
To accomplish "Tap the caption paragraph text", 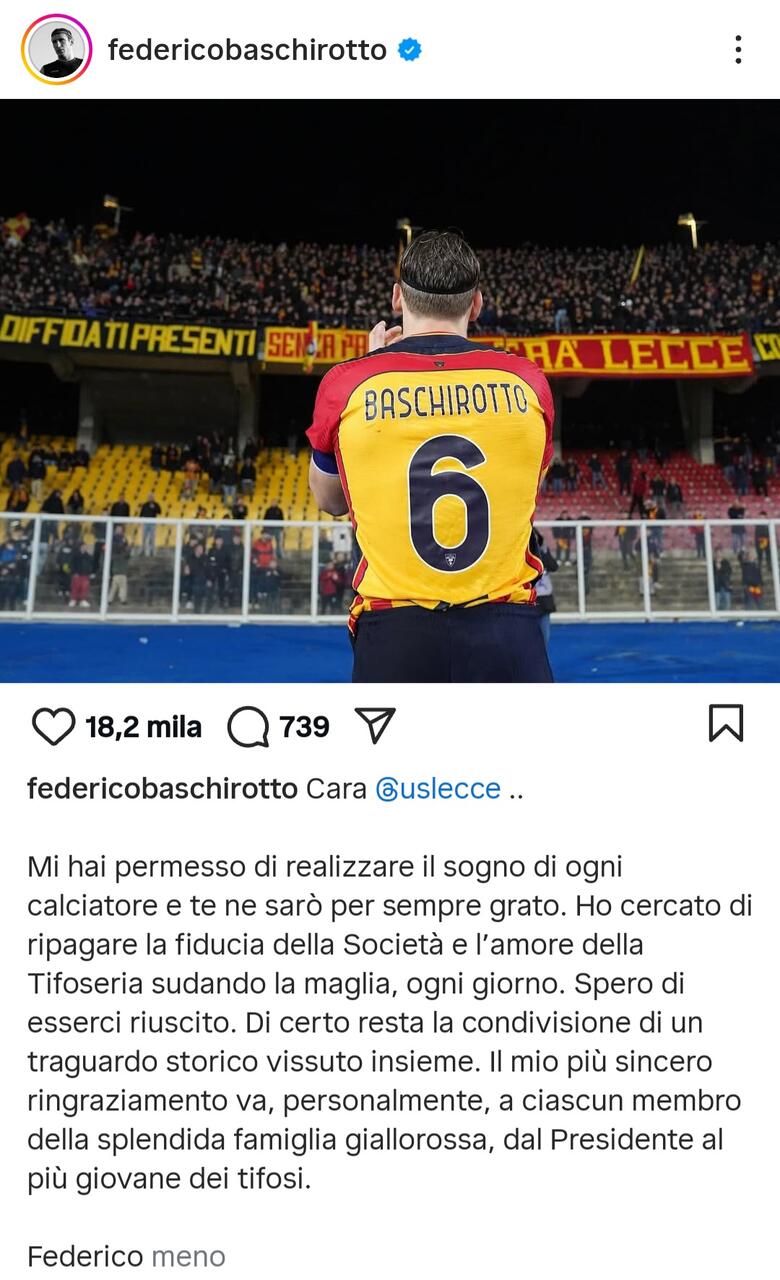I will [385, 1022].
